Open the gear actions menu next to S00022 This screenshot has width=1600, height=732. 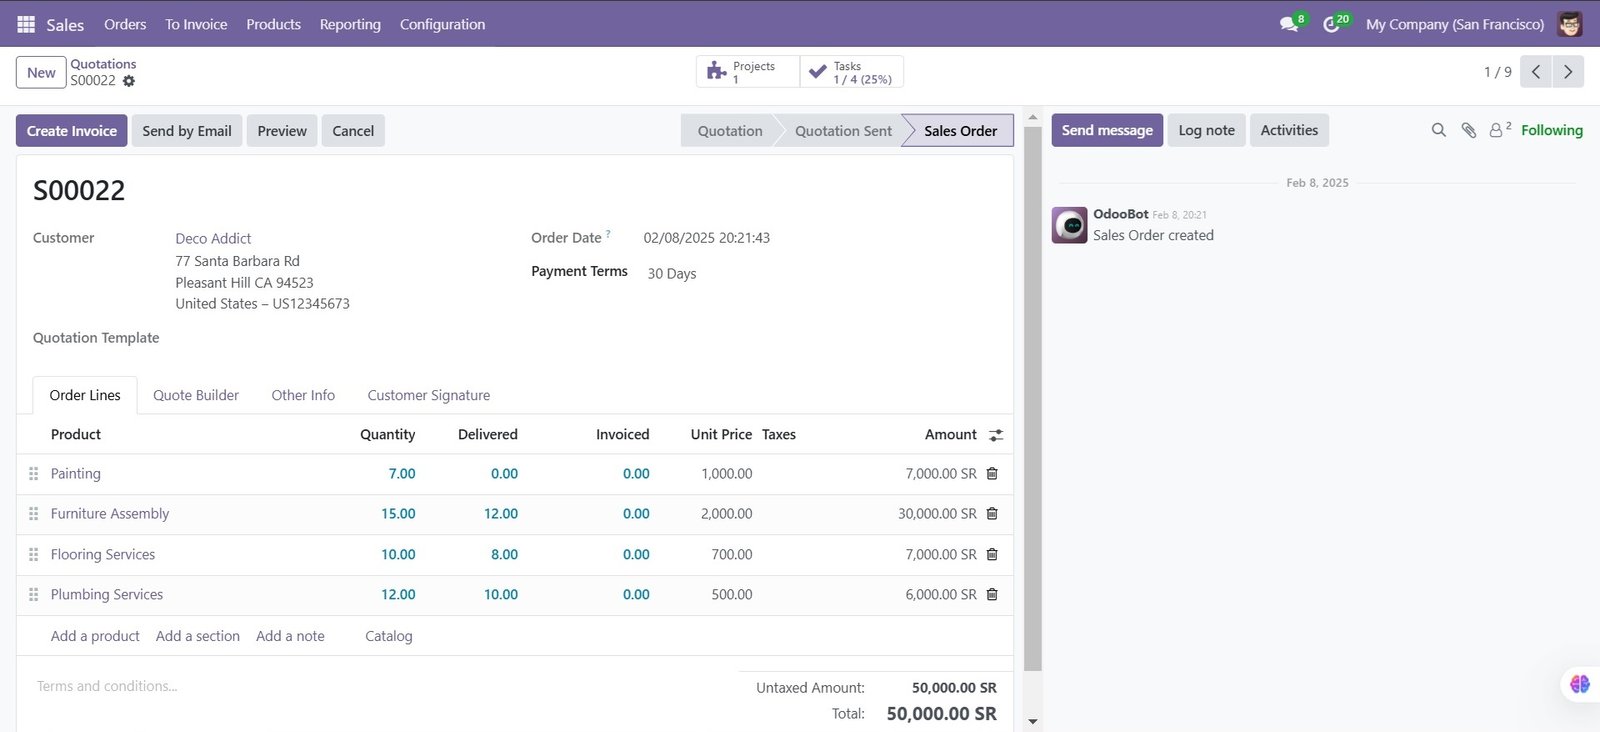[x=129, y=81]
